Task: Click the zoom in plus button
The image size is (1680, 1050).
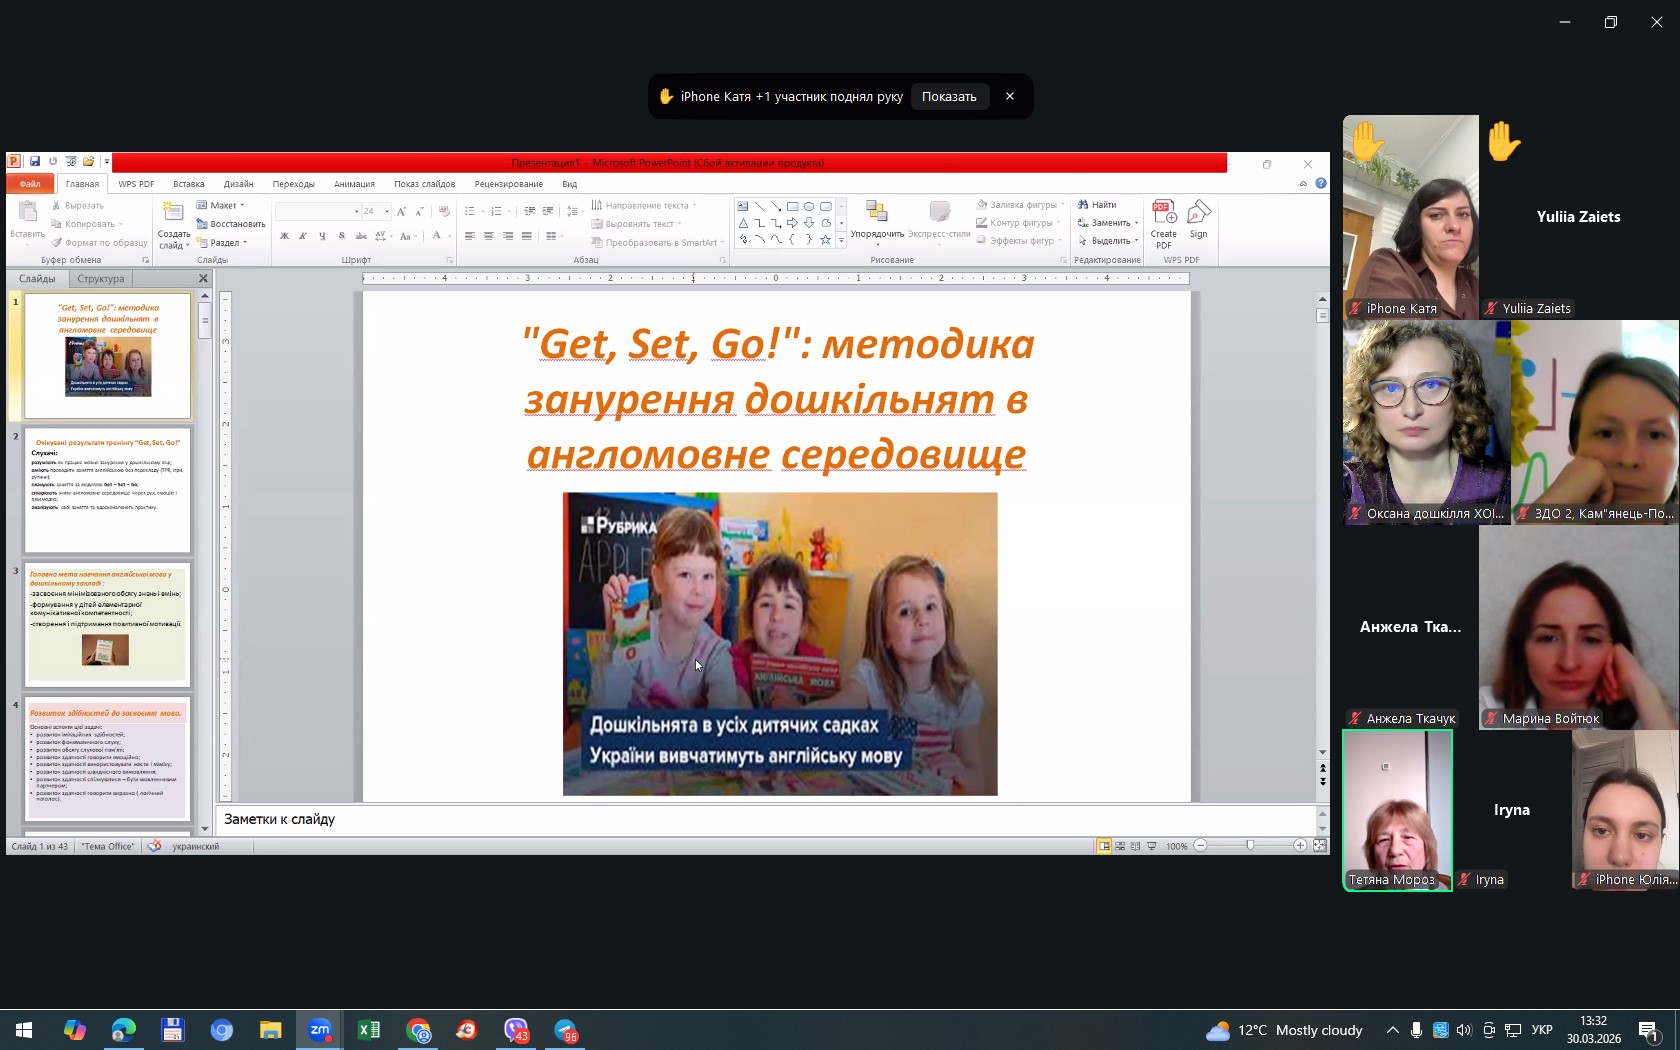Action: point(1300,846)
